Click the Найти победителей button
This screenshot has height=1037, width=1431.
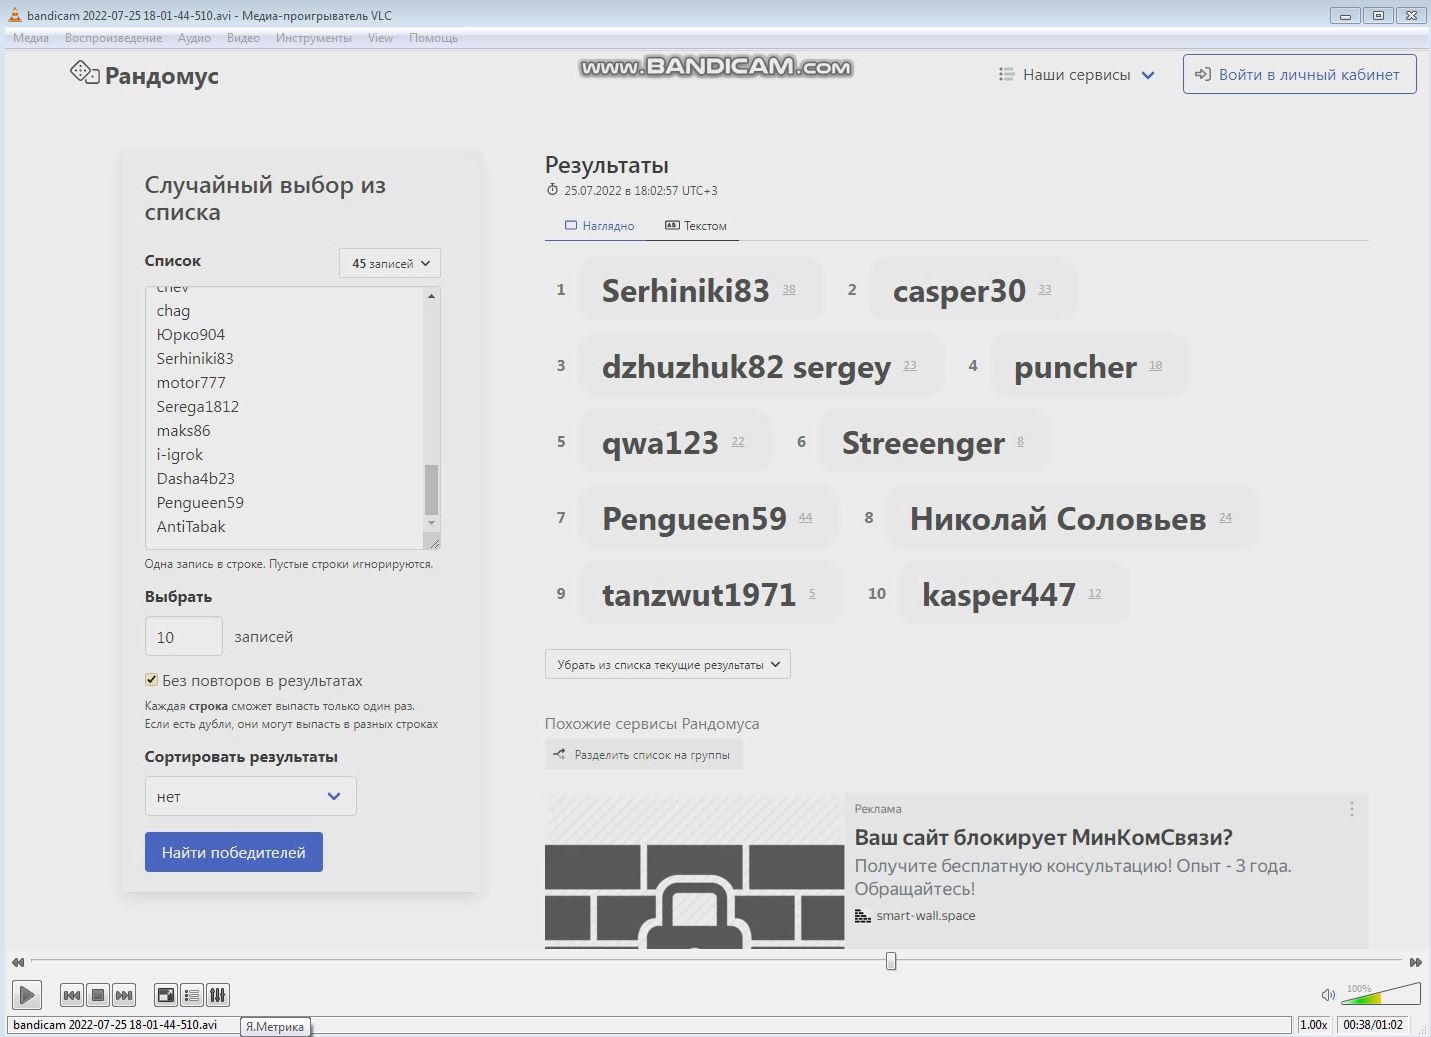click(233, 852)
